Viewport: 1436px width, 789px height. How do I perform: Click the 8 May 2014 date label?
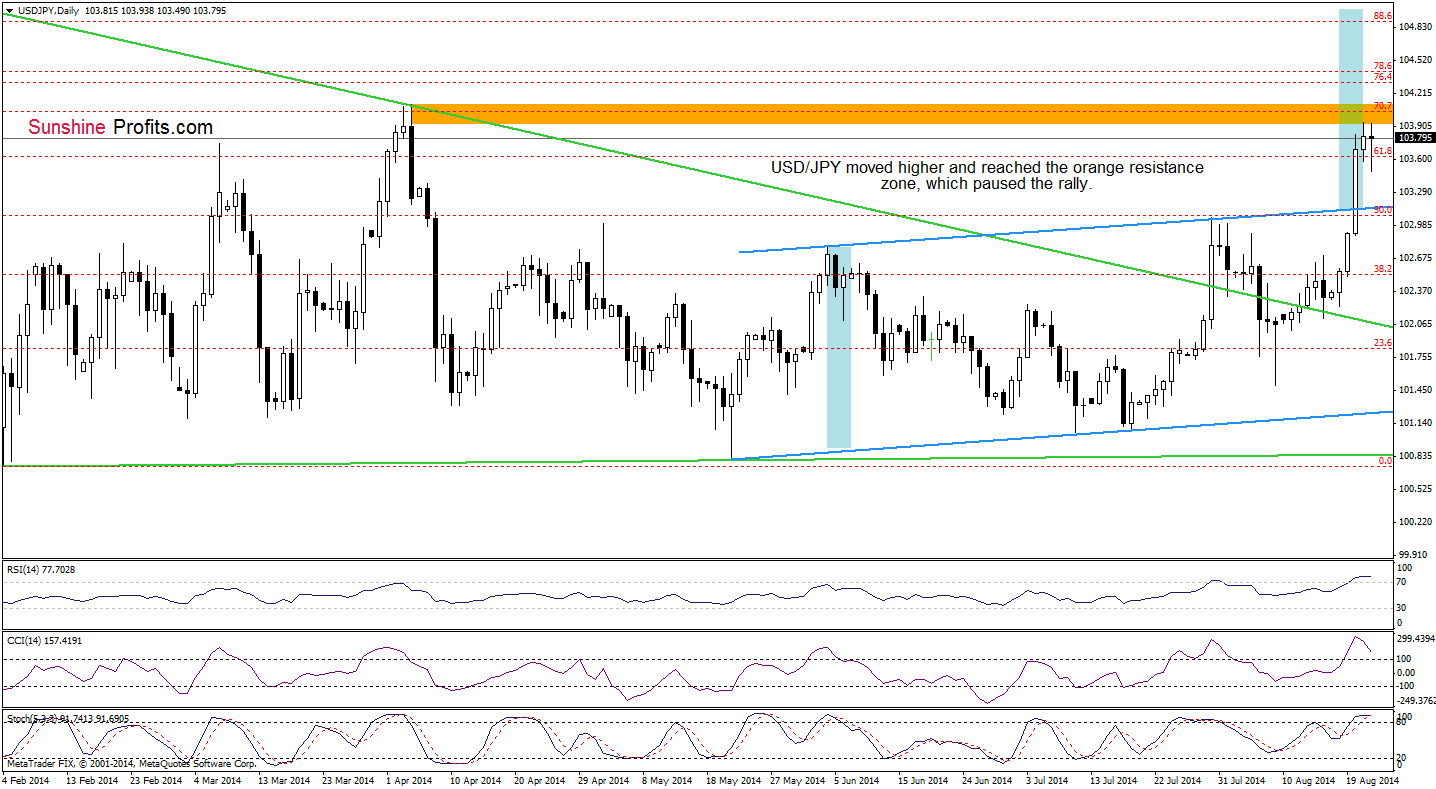[x=669, y=780]
